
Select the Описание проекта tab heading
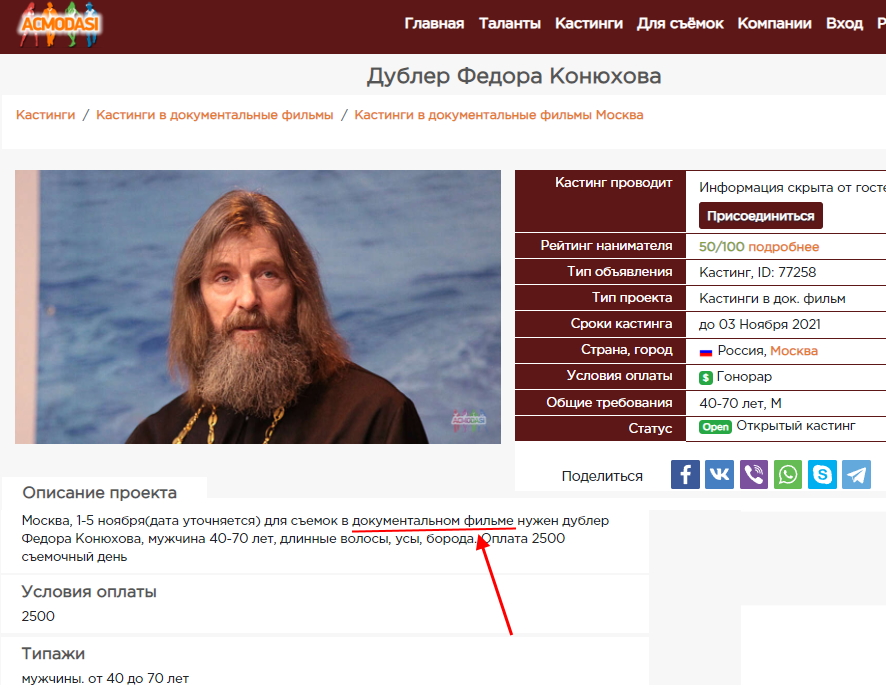coord(99,493)
